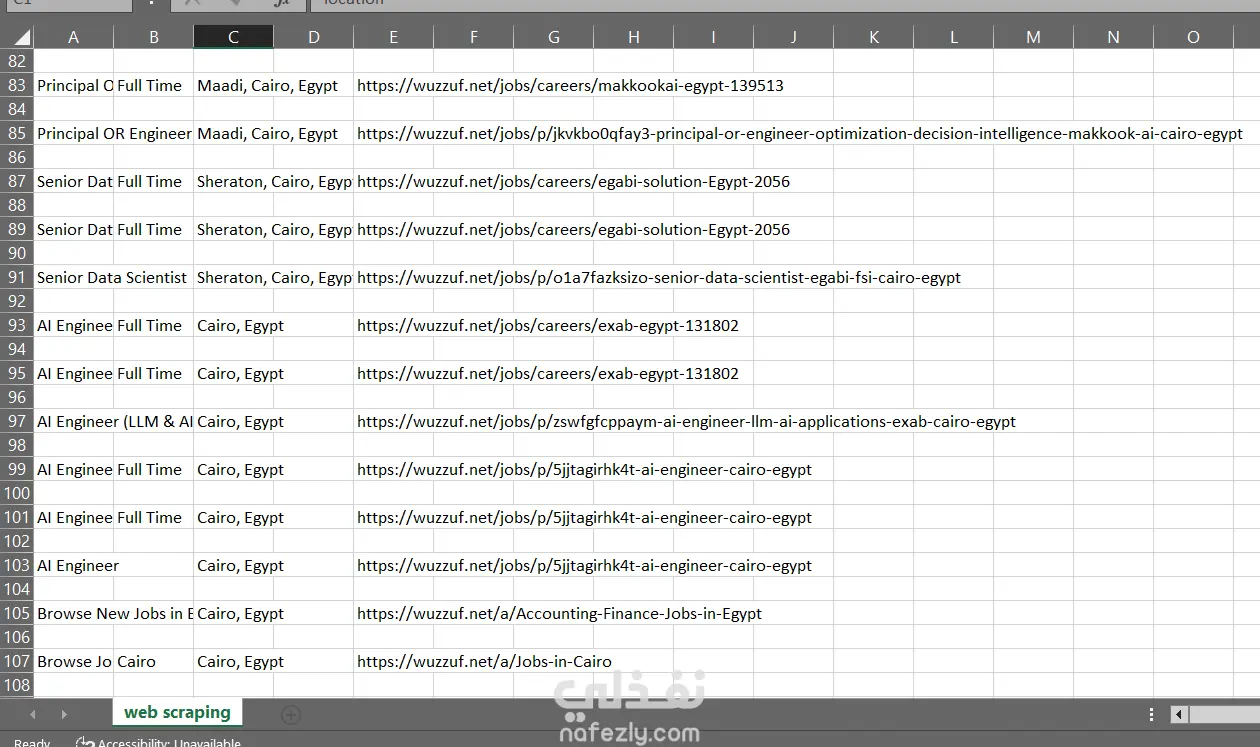Click "Senior Data Scientist" cell in row 91

[112, 277]
